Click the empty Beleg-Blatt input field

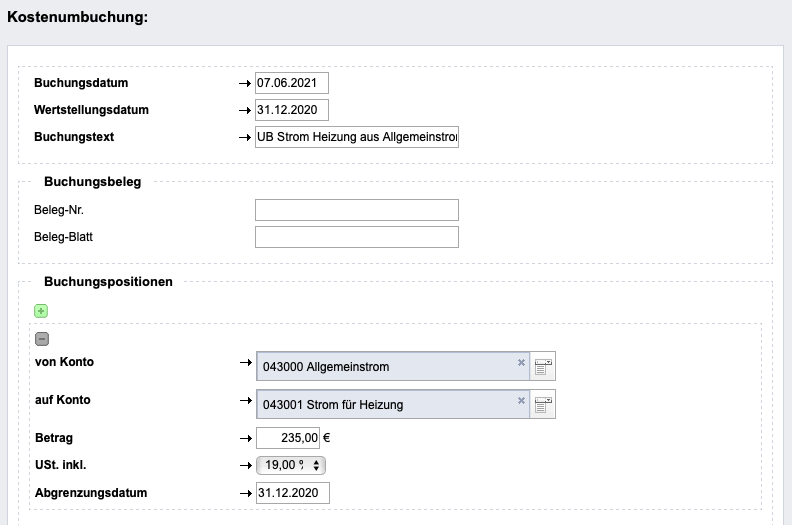click(357, 237)
